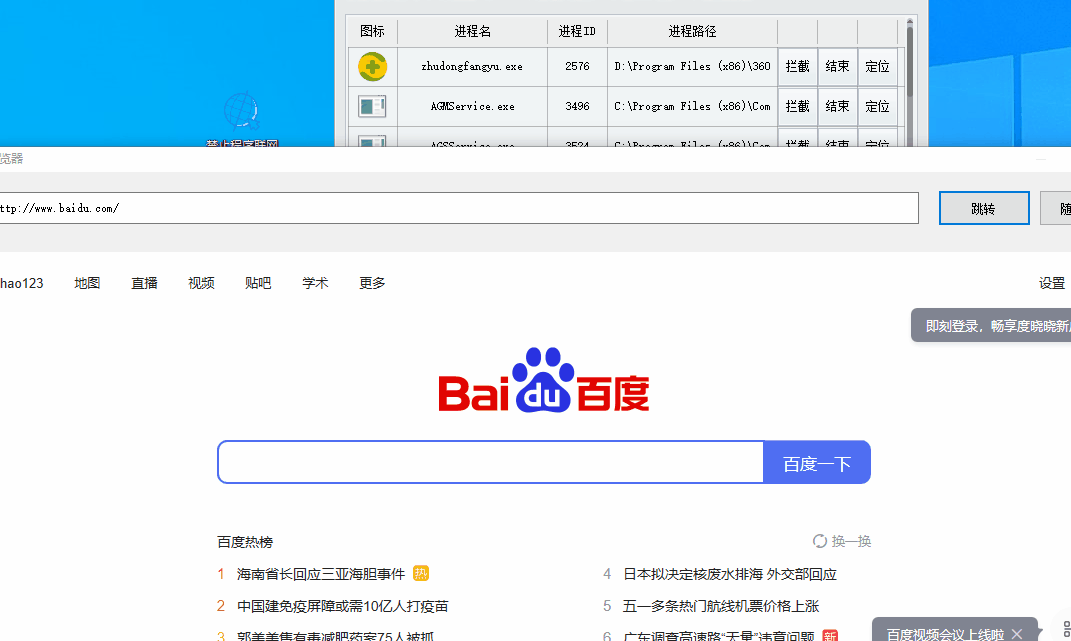Open the 海南省长回应三亚海胆事件 headline

pos(321,574)
